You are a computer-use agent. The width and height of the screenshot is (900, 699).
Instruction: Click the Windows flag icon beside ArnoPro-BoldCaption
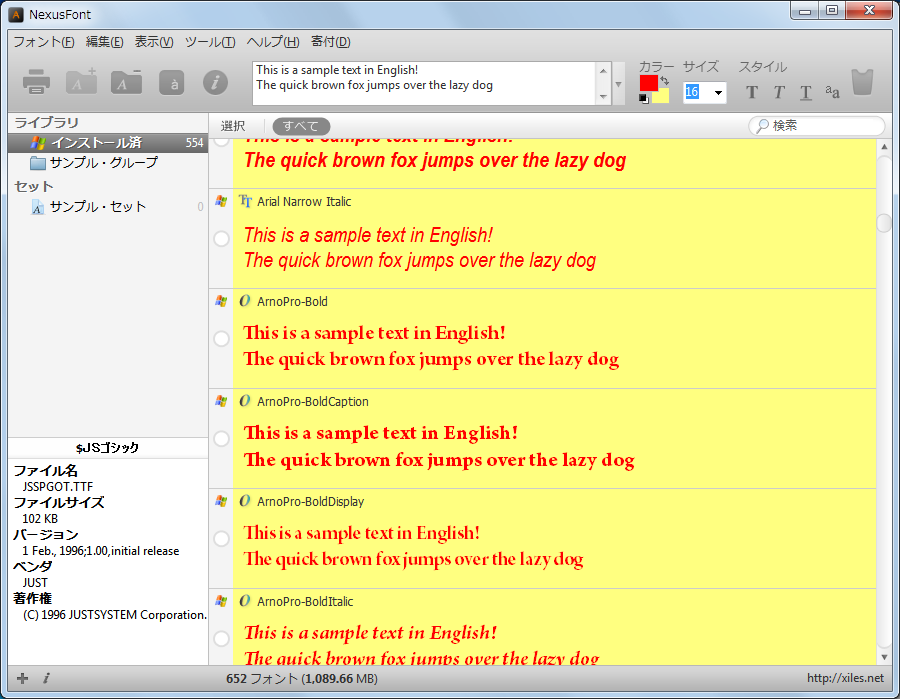221,401
